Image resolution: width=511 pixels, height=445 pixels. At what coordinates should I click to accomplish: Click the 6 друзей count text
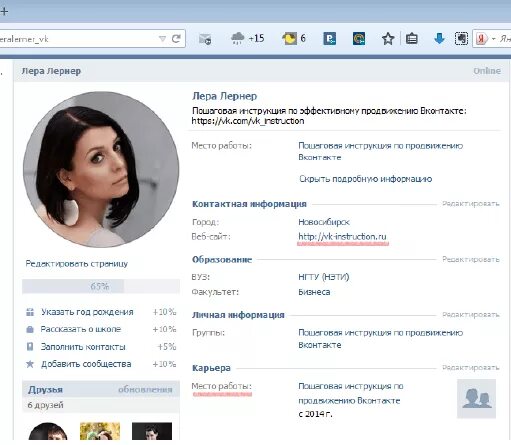45,405
